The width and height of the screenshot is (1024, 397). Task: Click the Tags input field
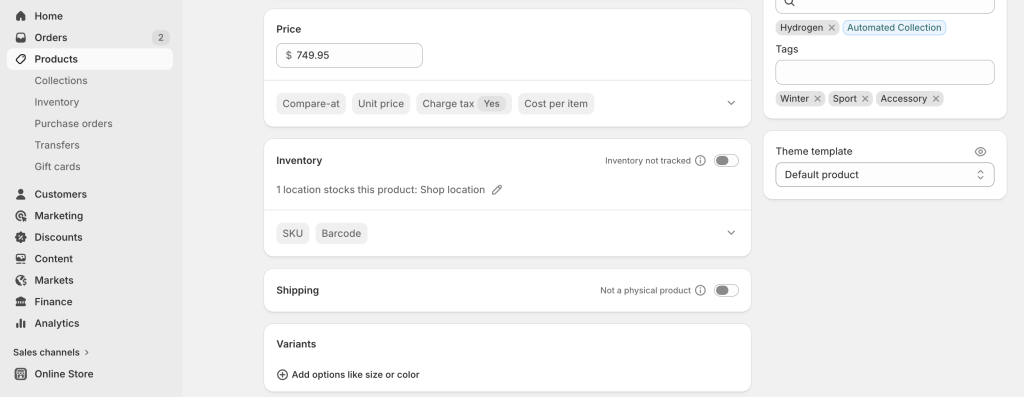click(885, 72)
